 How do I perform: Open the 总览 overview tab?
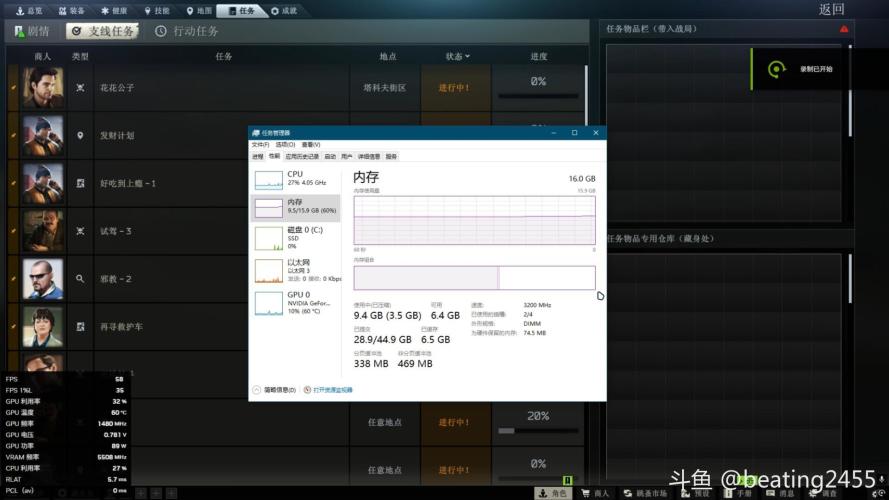(x=29, y=10)
